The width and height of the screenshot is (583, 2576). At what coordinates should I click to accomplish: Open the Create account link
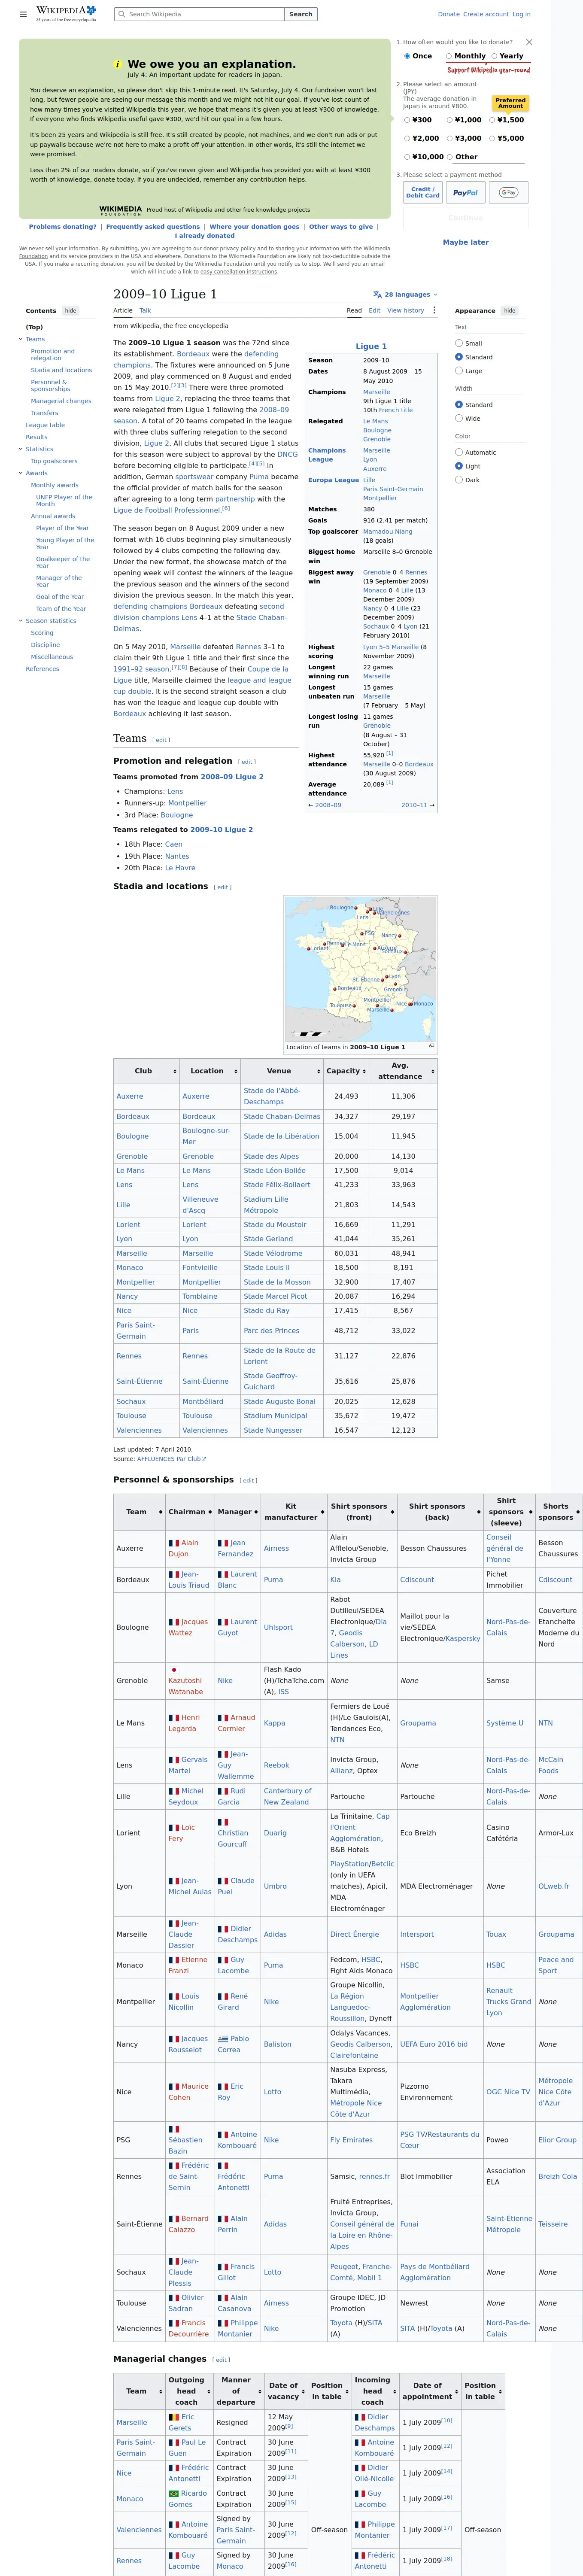tap(486, 15)
